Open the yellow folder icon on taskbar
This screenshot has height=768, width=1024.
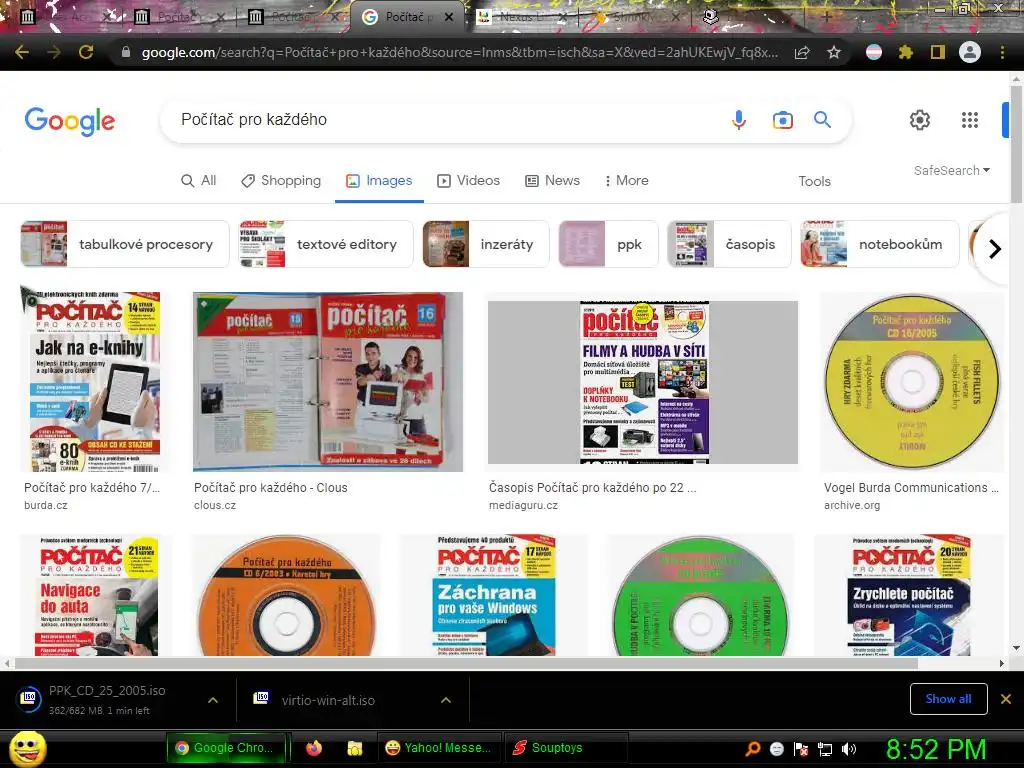tap(355, 748)
